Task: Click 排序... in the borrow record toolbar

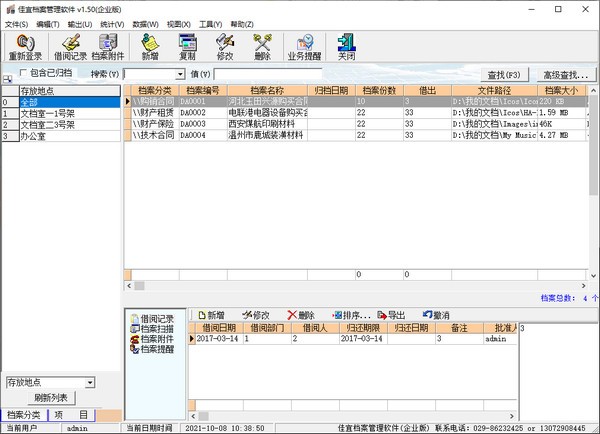Action: tap(351, 315)
